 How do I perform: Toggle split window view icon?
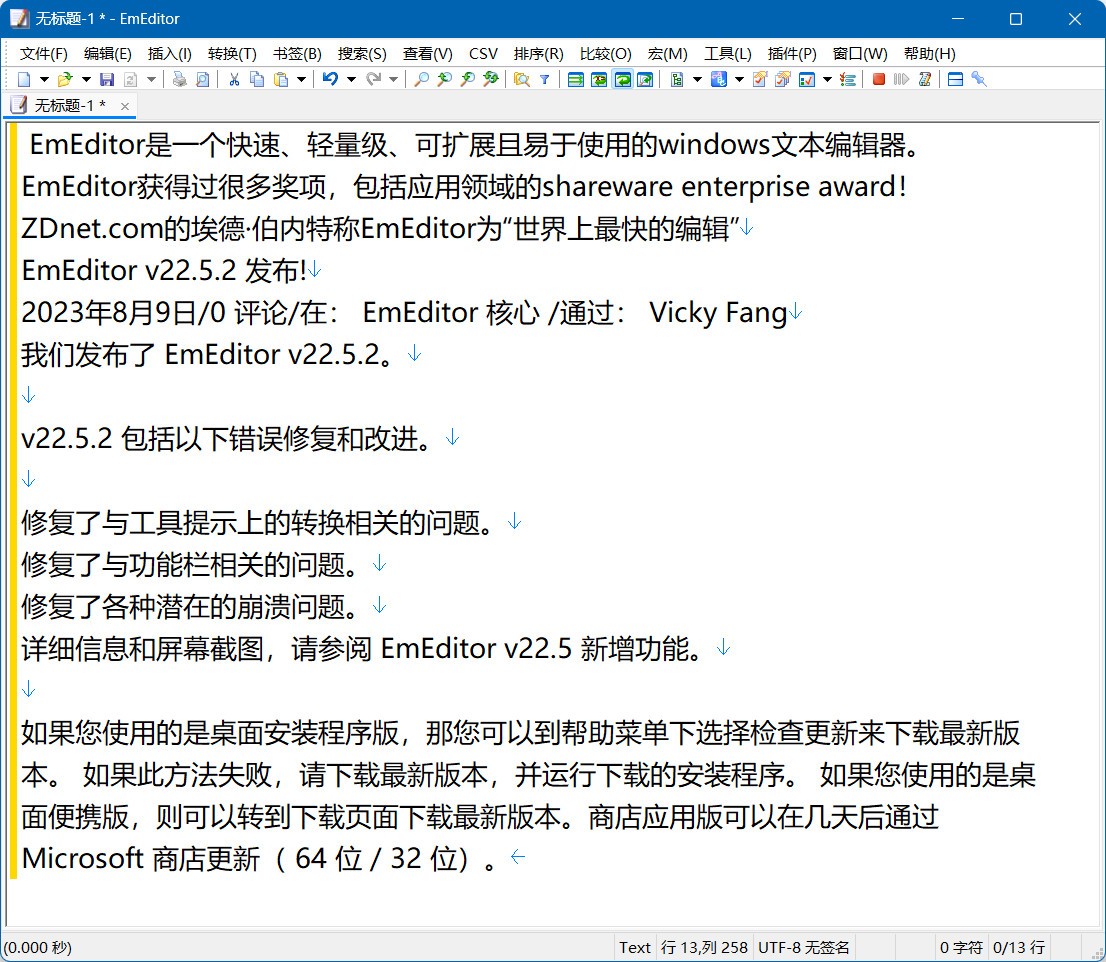tap(956, 79)
